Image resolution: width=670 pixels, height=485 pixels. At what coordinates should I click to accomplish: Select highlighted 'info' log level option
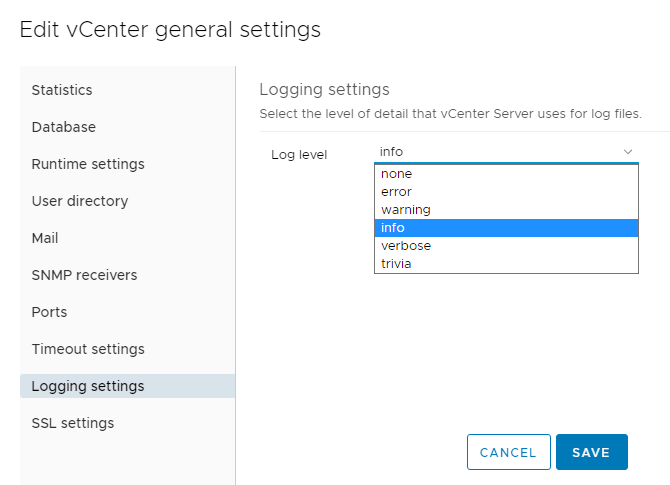(505, 228)
